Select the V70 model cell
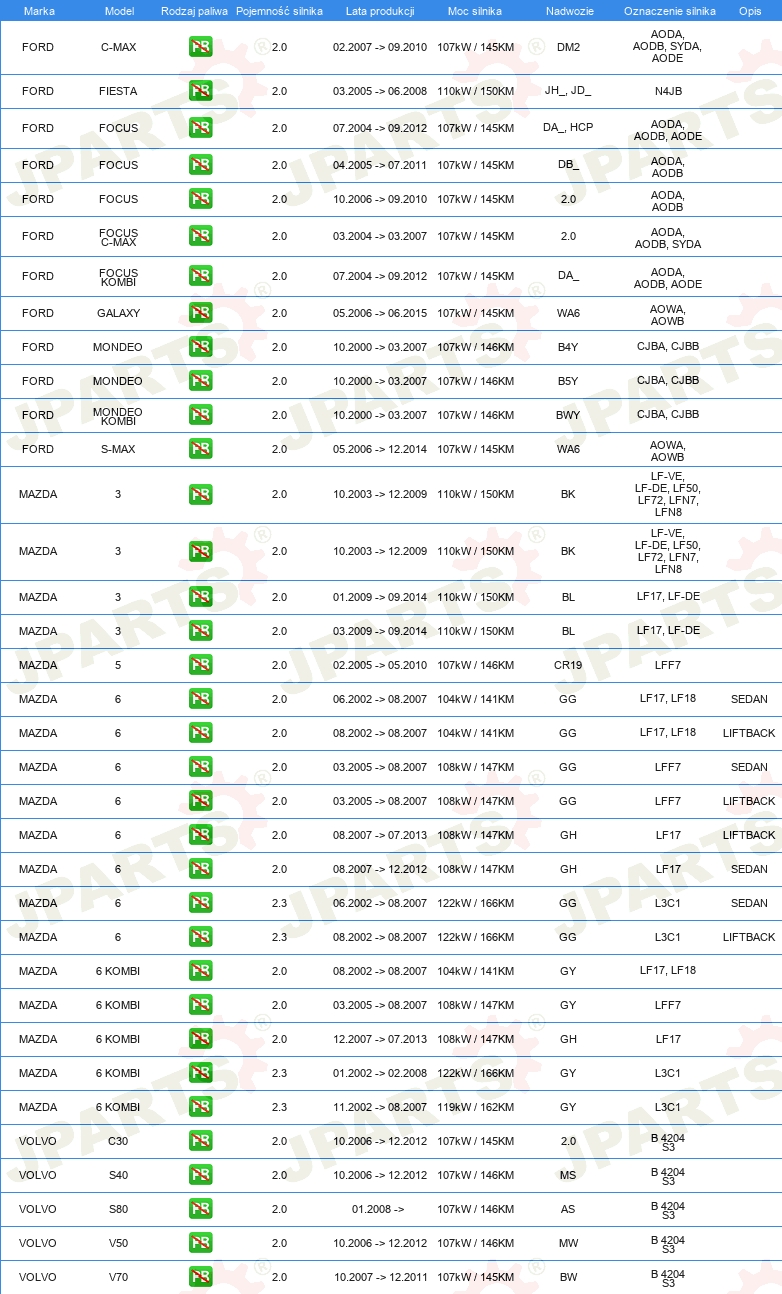Image resolution: width=782 pixels, height=1294 pixels. [x=118, y=1277]
